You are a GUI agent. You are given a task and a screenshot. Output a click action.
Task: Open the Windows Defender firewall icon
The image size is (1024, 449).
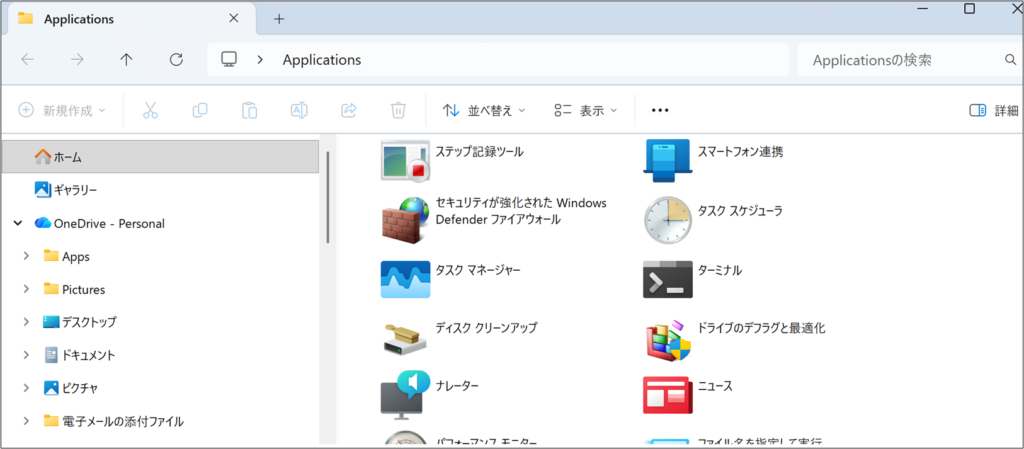(405, 220)
